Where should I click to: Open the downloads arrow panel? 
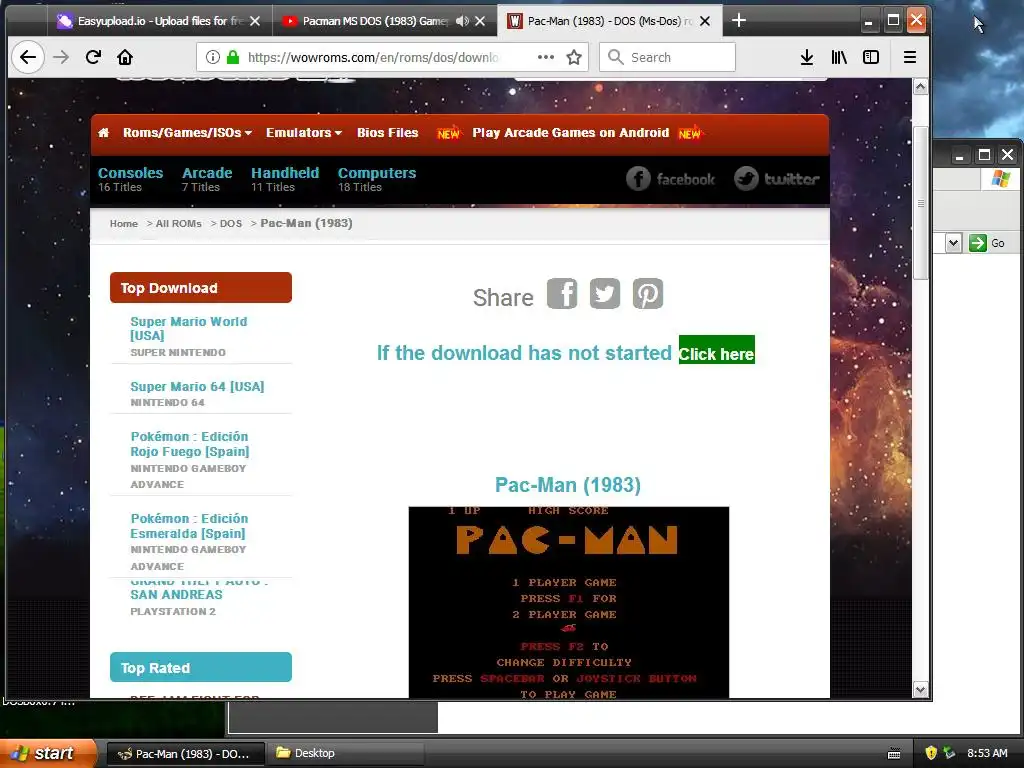[807, 57]
